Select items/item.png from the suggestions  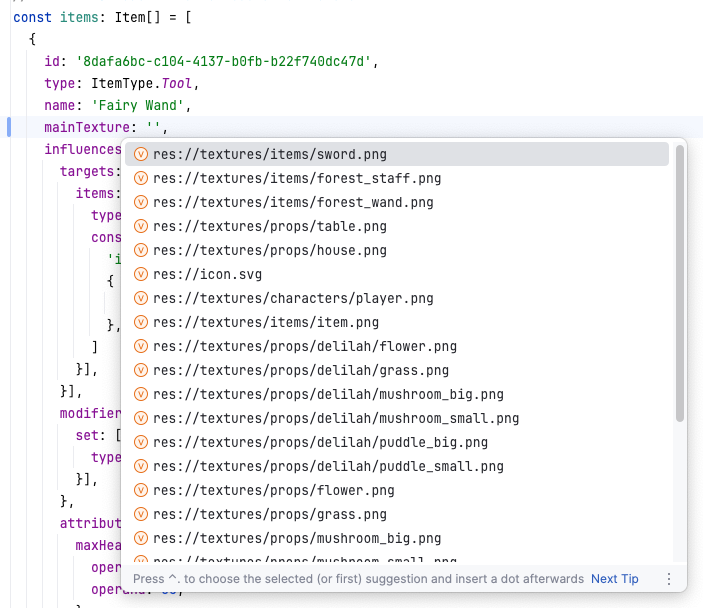(x=265, y=323)
